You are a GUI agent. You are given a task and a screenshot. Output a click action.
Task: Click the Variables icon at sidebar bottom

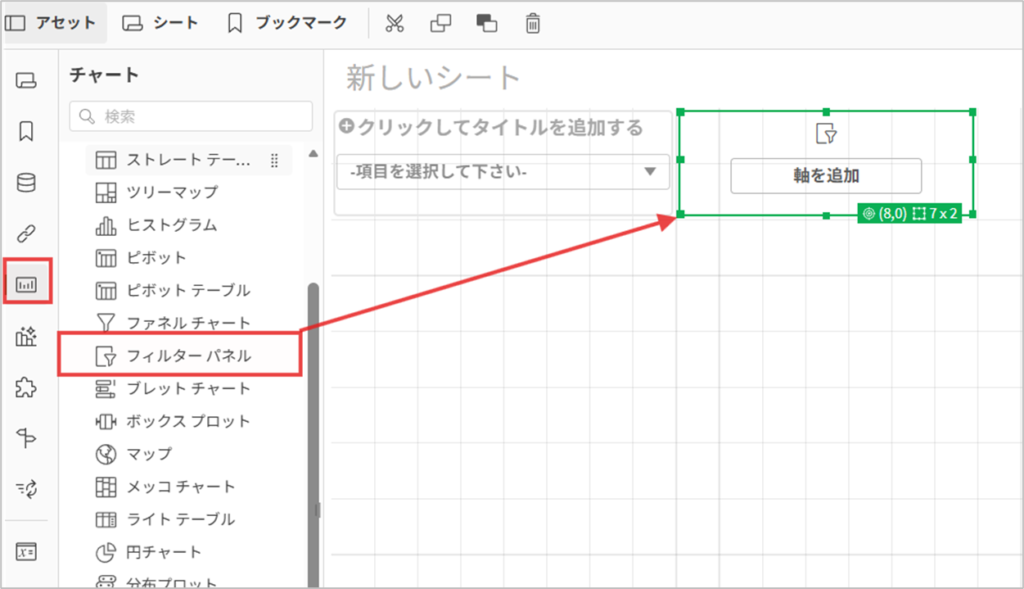coord(27,551)
